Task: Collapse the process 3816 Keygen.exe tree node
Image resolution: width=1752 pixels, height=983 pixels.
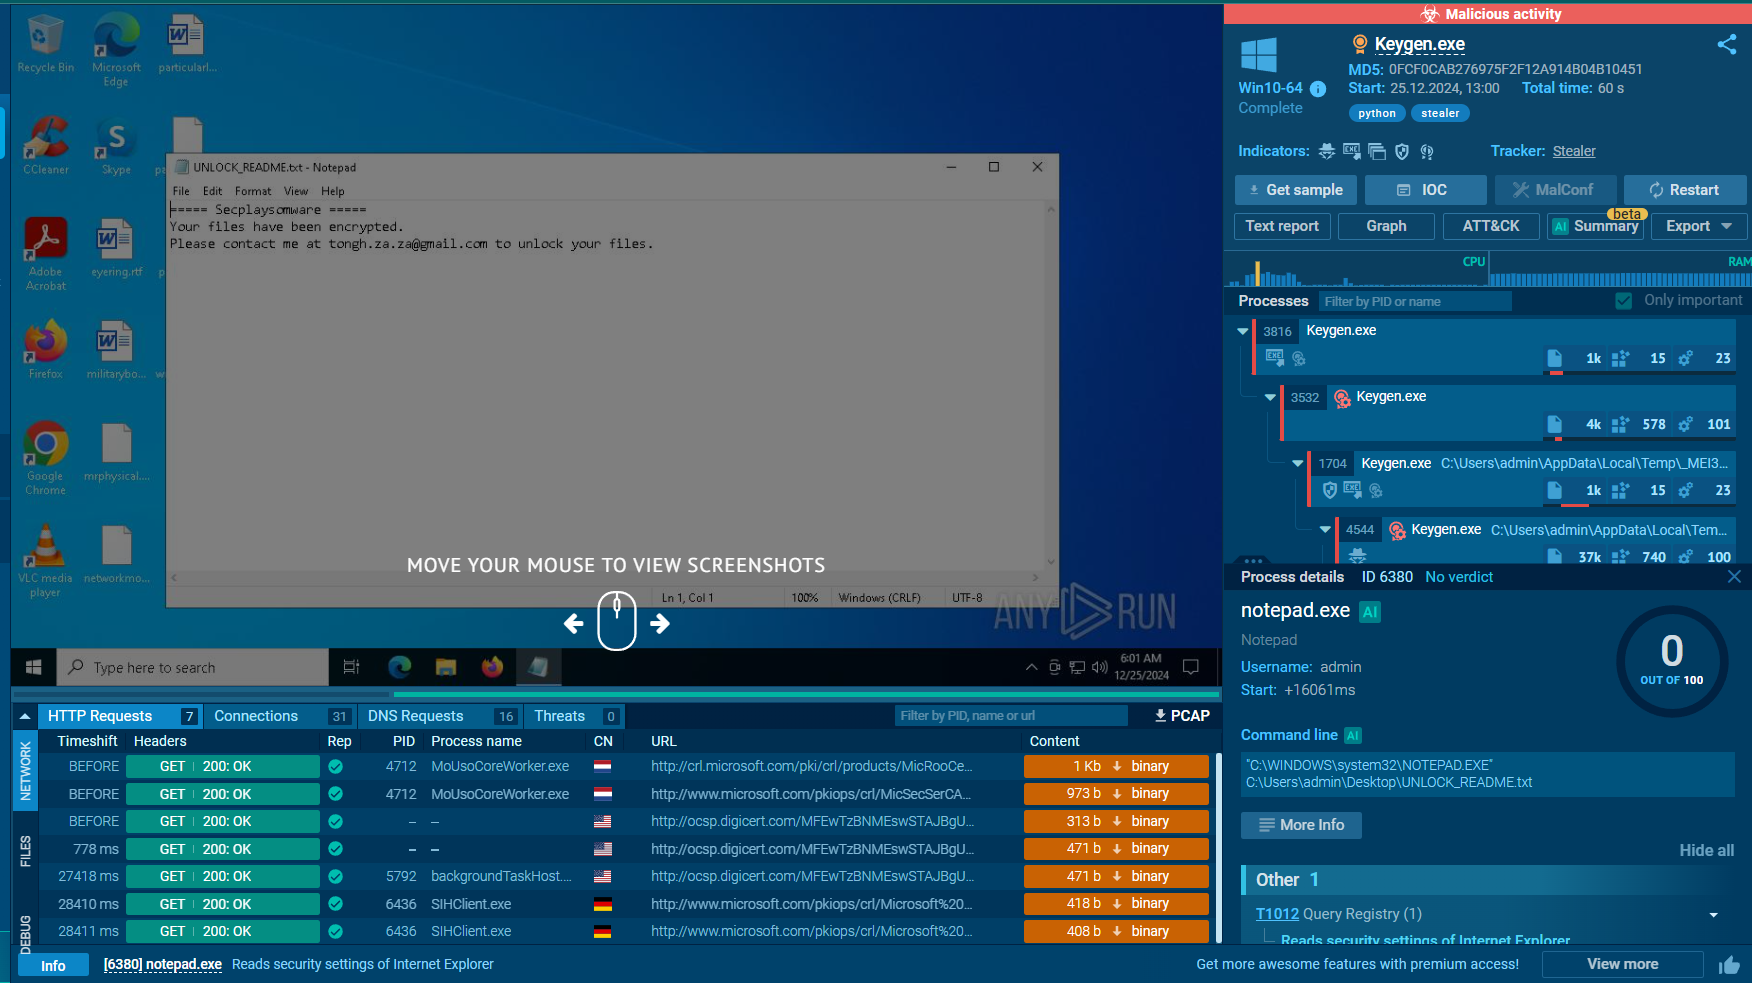Action: 1243,331
